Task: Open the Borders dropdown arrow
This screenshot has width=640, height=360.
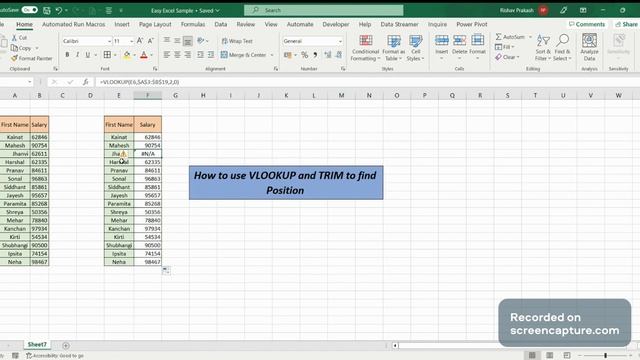Action: (x=115, y=55)
